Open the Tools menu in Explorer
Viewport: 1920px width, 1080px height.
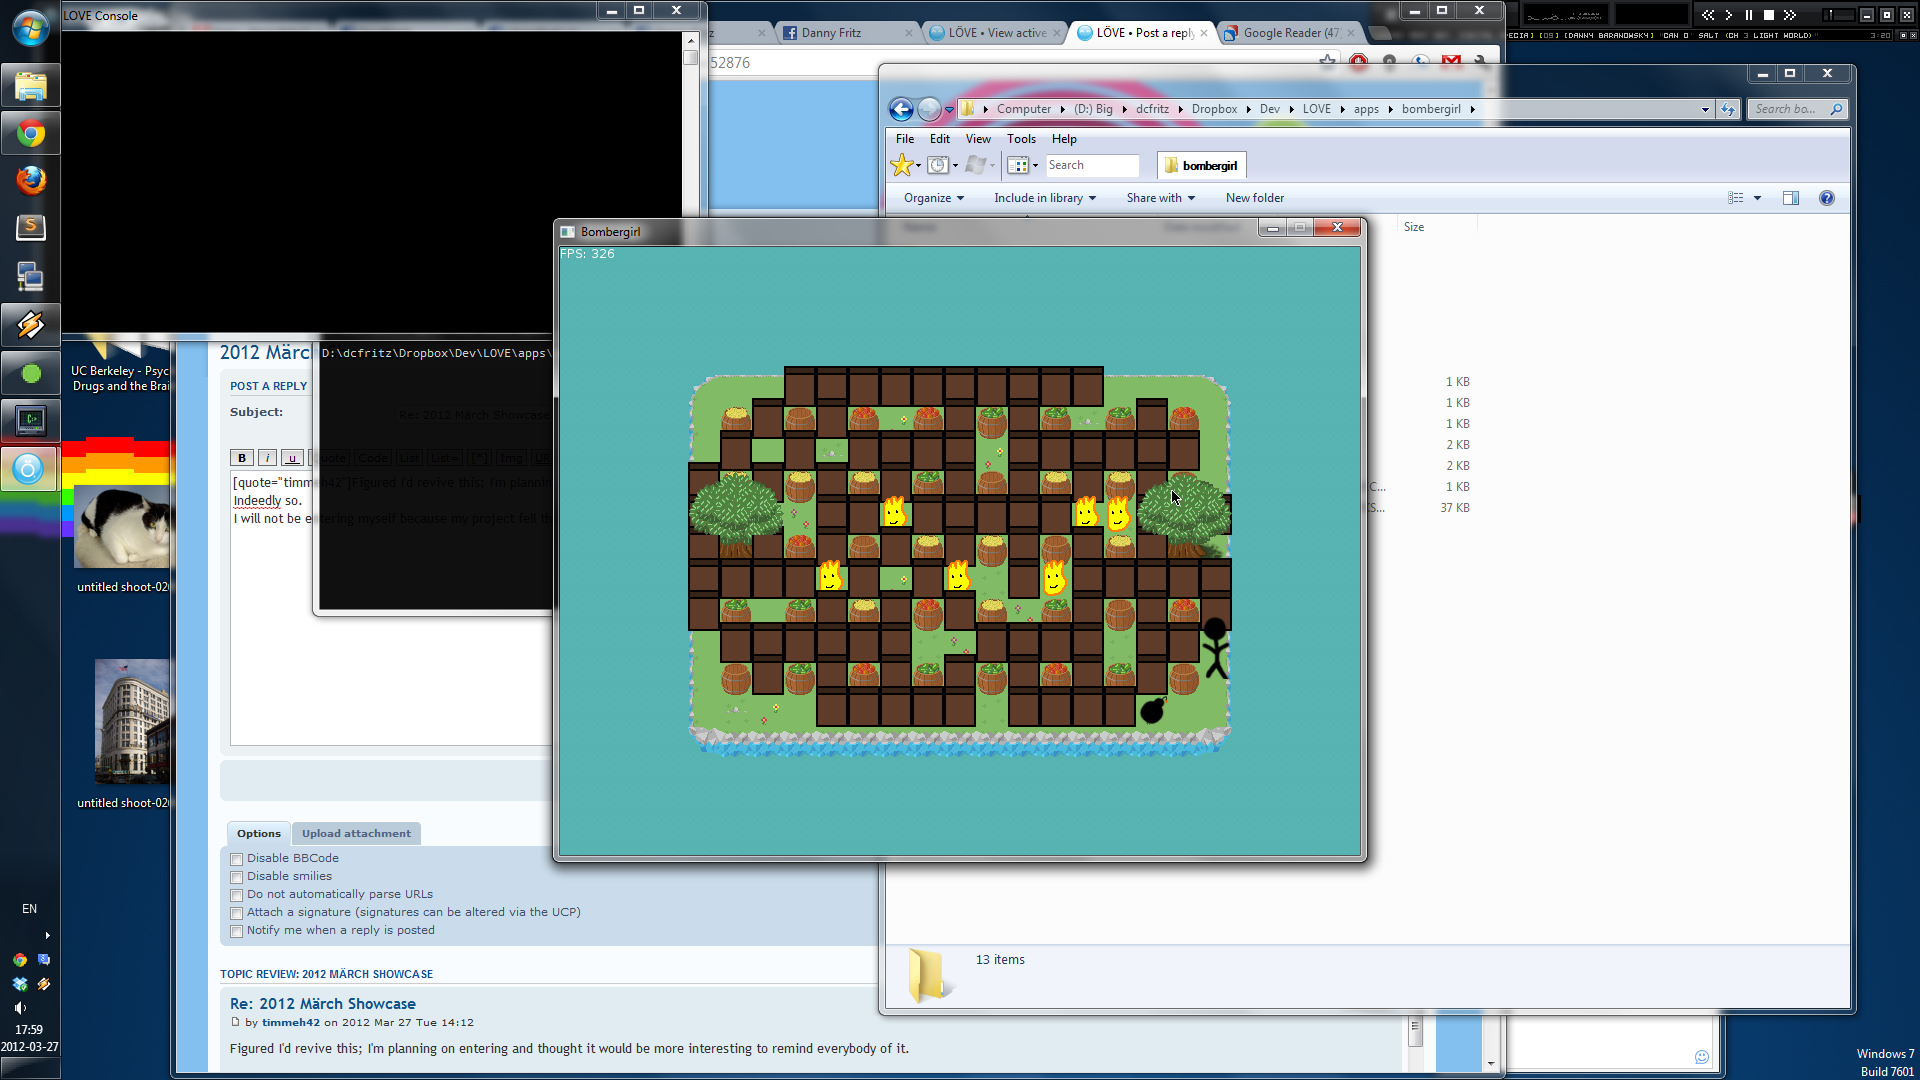pos(1021,139)
